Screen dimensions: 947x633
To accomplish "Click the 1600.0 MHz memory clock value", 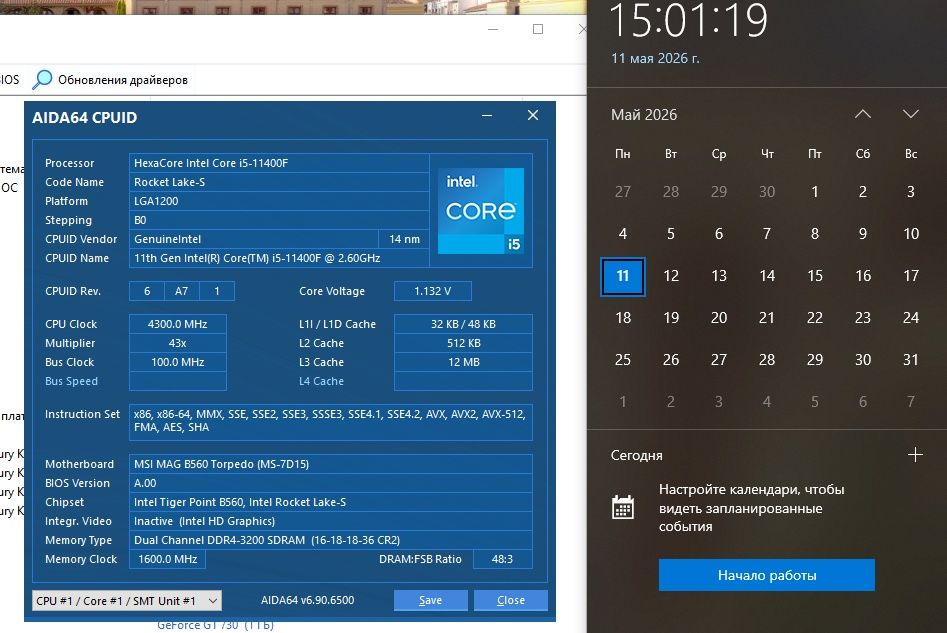I will [x=167, y=559].
